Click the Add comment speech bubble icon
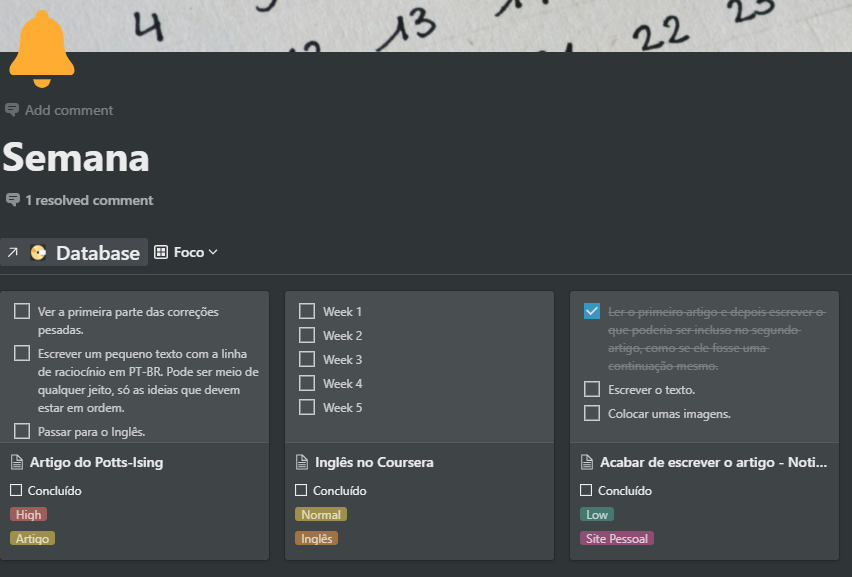Viewport: 852px width, 577px height. [x=12, y=110]
